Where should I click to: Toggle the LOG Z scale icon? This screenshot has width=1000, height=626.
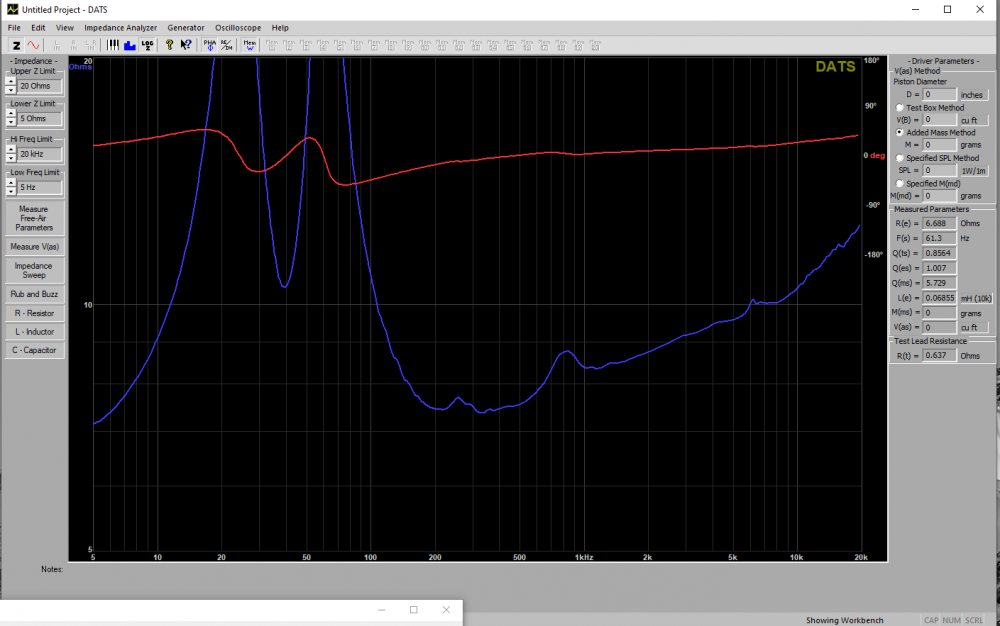point(148,45)
